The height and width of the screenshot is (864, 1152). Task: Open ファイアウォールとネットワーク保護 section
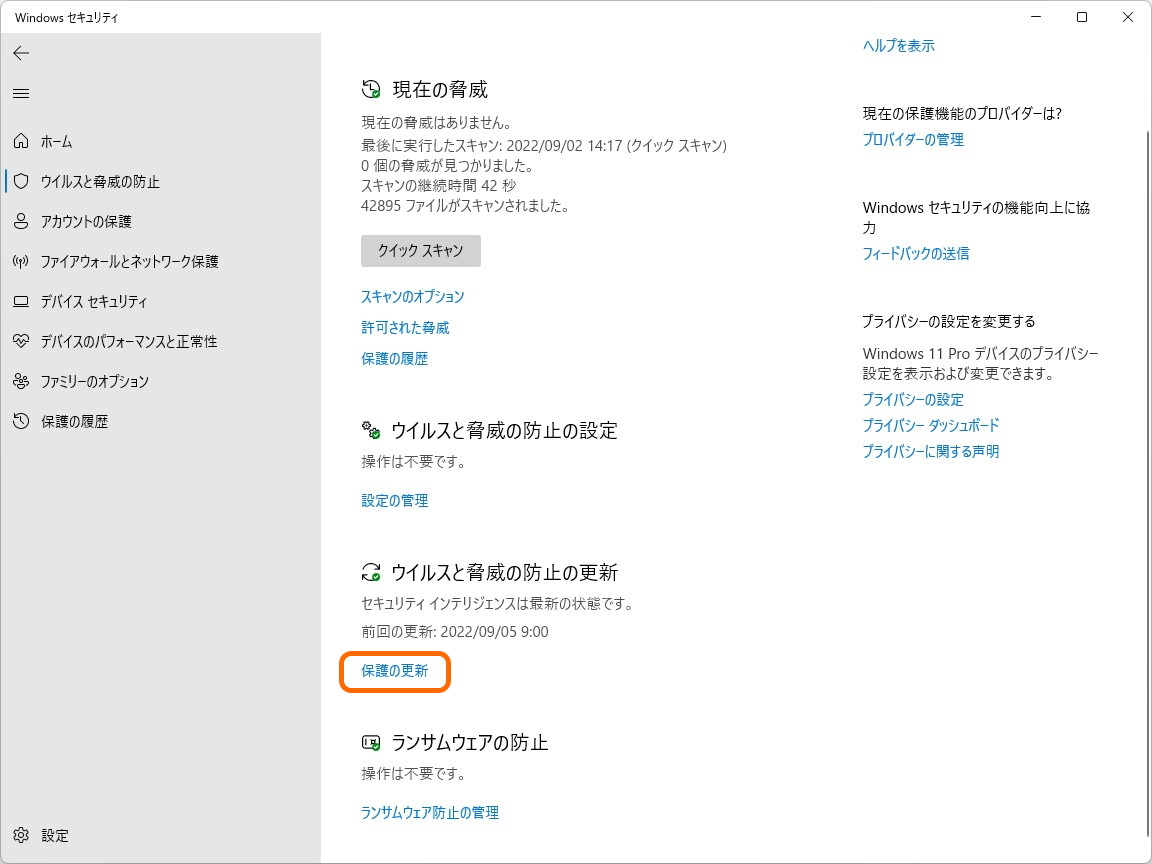point(125,261)
